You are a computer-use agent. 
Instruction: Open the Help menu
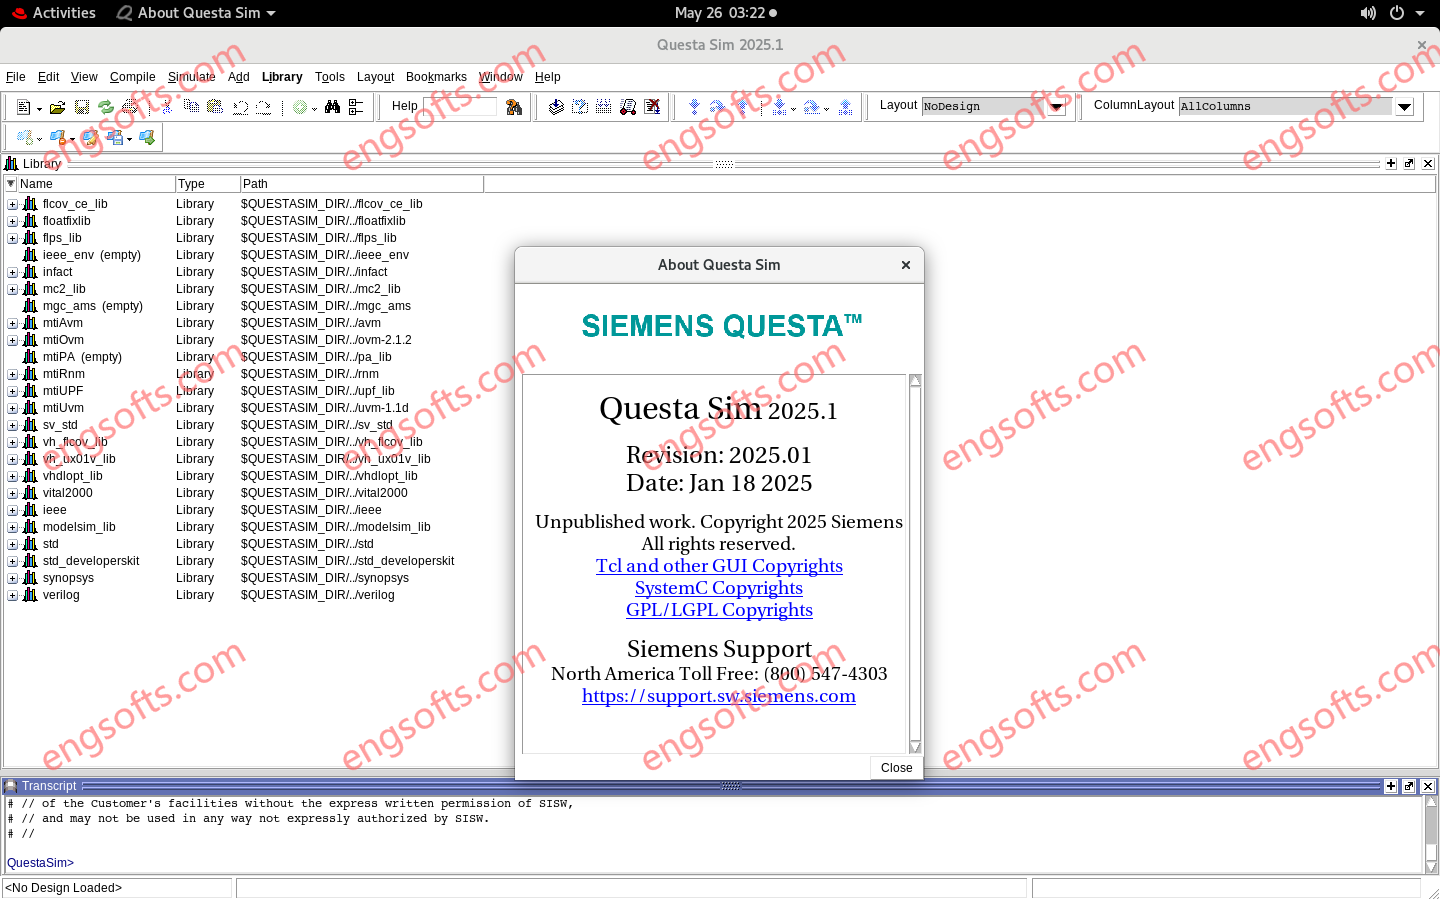[547, 77]
